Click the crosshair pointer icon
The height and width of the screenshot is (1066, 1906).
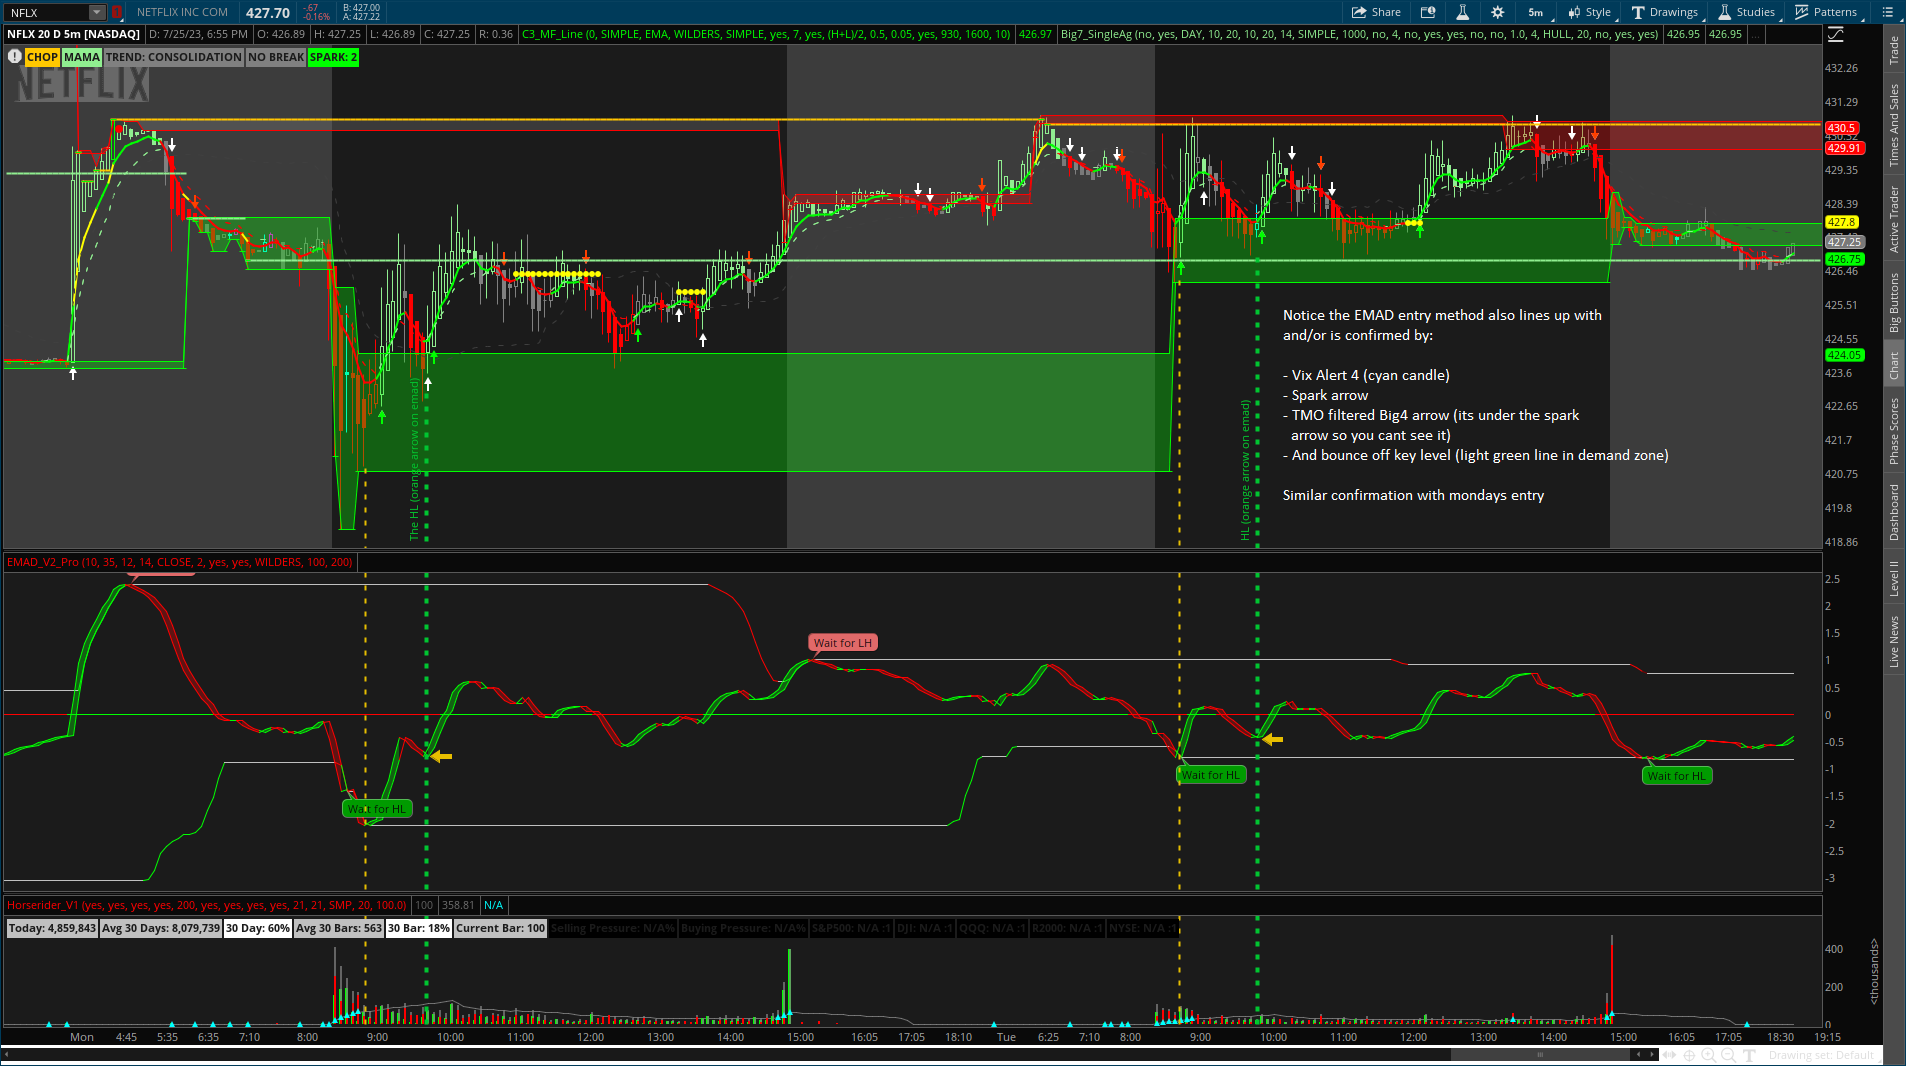[1690, 1055]
